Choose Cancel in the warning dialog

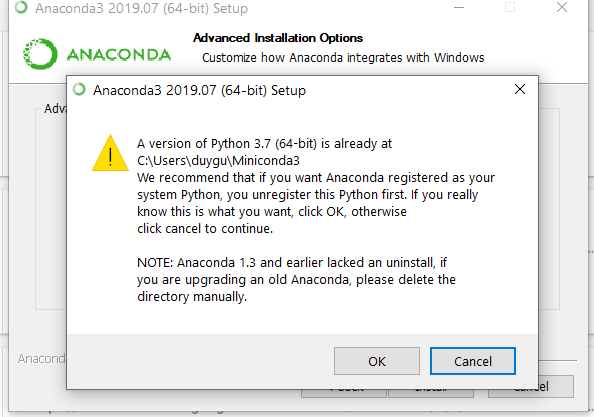point(472,361)
